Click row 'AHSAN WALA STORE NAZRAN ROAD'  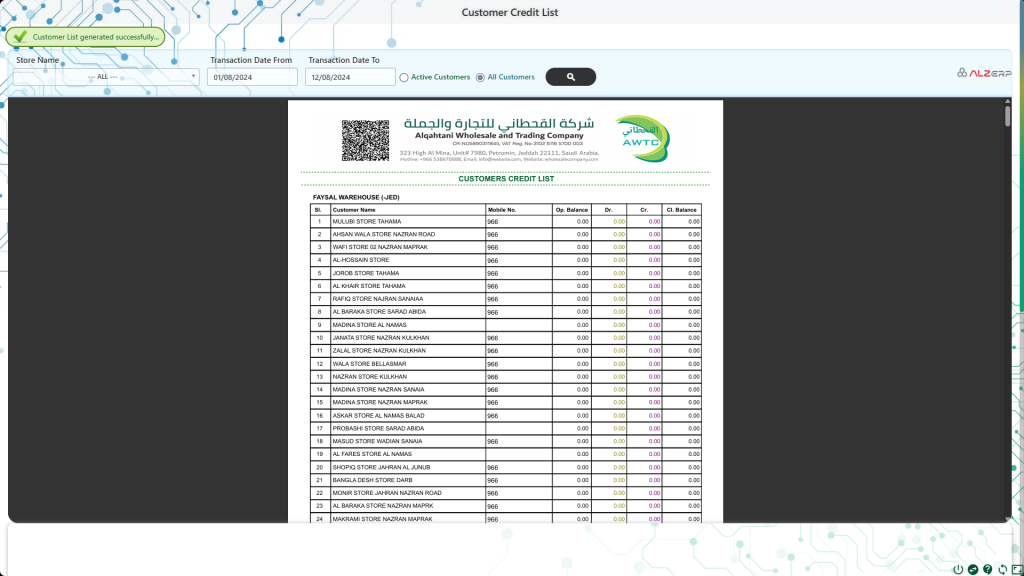pos(506,234)
